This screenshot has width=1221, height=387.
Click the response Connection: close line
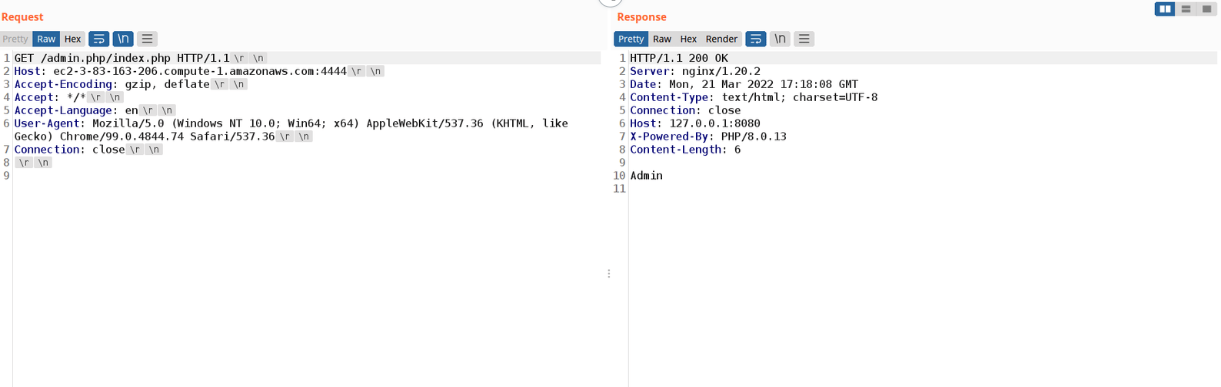click(685, 111)
